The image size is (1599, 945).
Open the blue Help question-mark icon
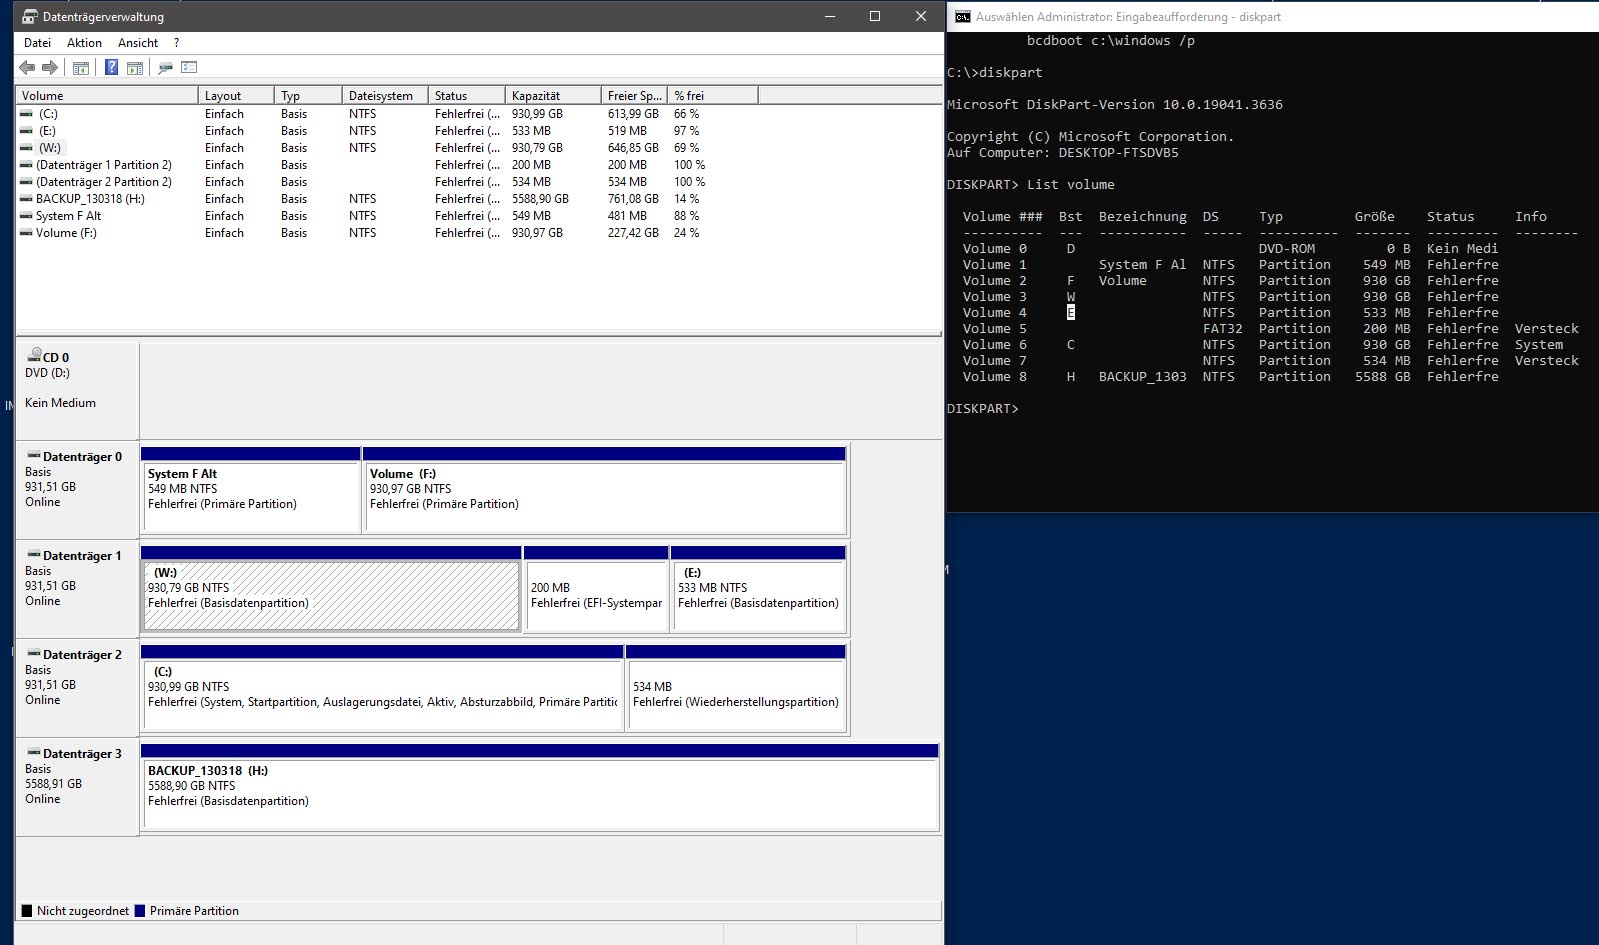tap(111, 67)
